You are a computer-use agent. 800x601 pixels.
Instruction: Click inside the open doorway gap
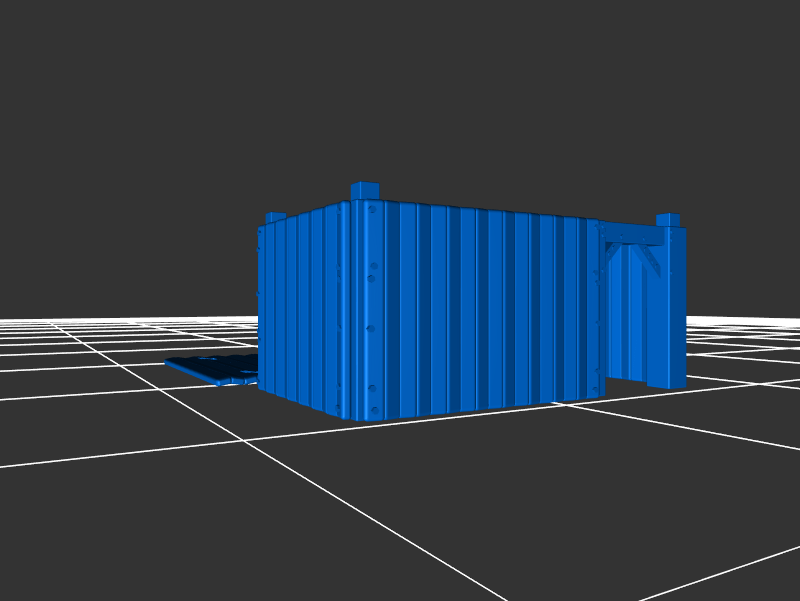click(x=628, y=320)
